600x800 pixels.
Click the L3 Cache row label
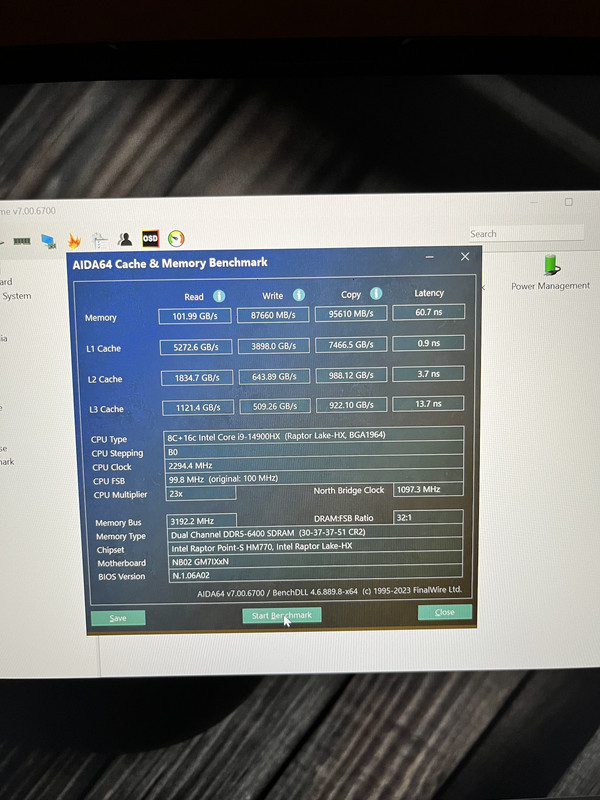point(106,409)
